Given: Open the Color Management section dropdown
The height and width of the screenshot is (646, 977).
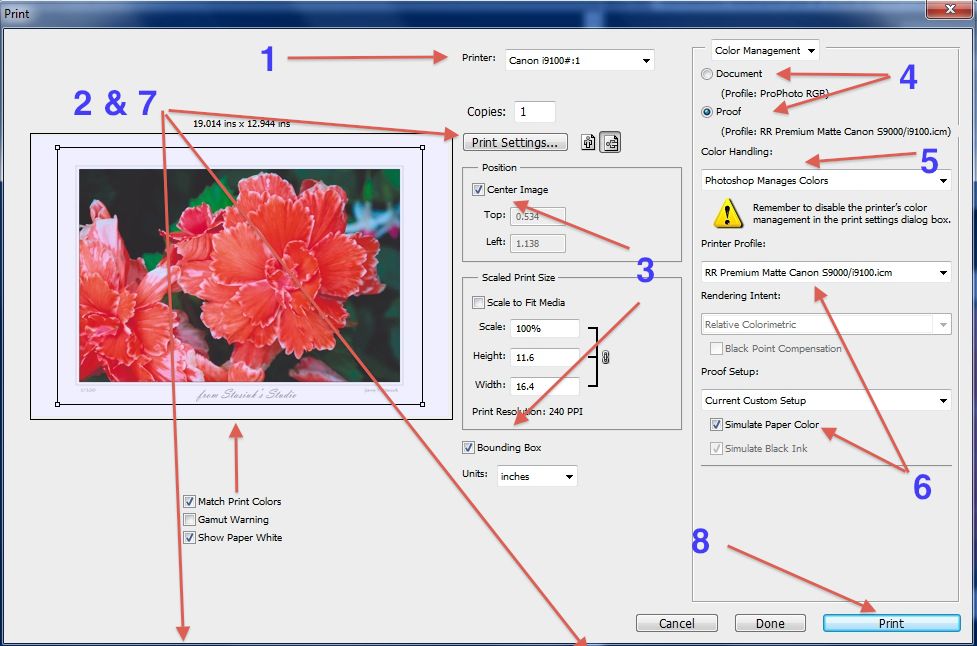Looking at the screenshot, I should (x=765, y=50).
